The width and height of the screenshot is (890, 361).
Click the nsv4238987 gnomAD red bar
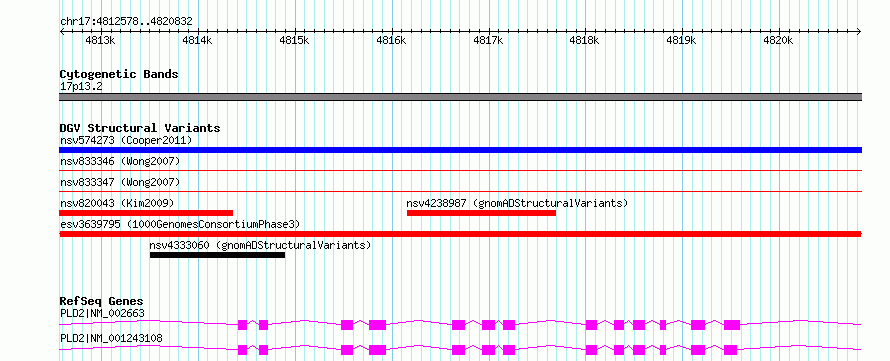[481, 213]
